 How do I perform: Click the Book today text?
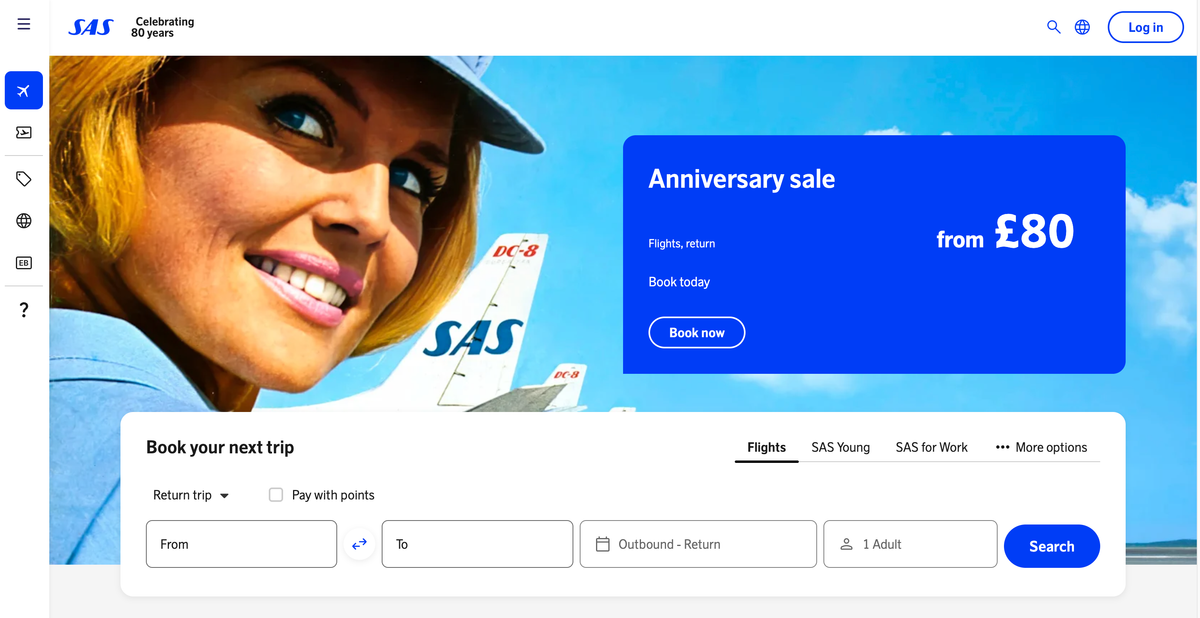click(x=679, y=282)
